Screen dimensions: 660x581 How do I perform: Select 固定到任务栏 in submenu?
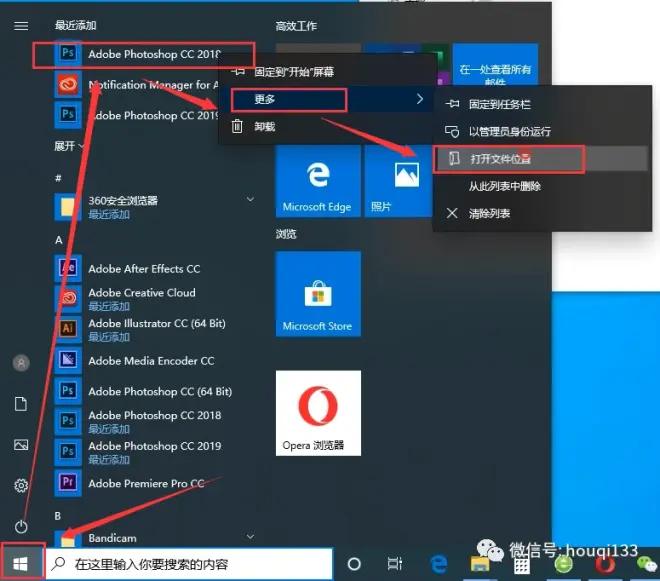[x=542, y=104]
